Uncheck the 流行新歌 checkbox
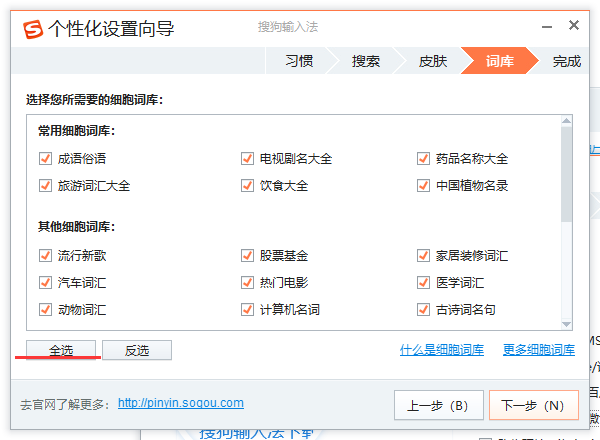Screen dimensions: 600x440 coord(45,255)
